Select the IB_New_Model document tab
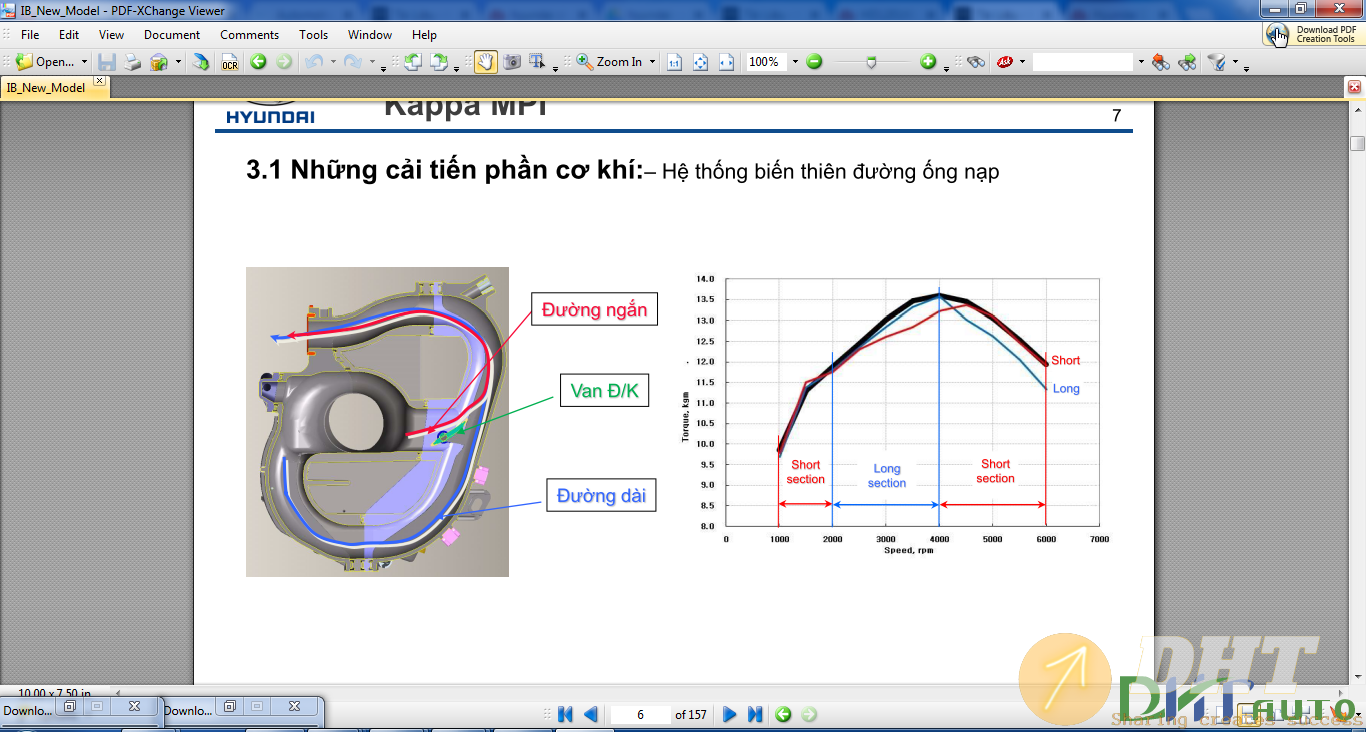This screenshot has height=732, width=1366. tap(46, 88)
